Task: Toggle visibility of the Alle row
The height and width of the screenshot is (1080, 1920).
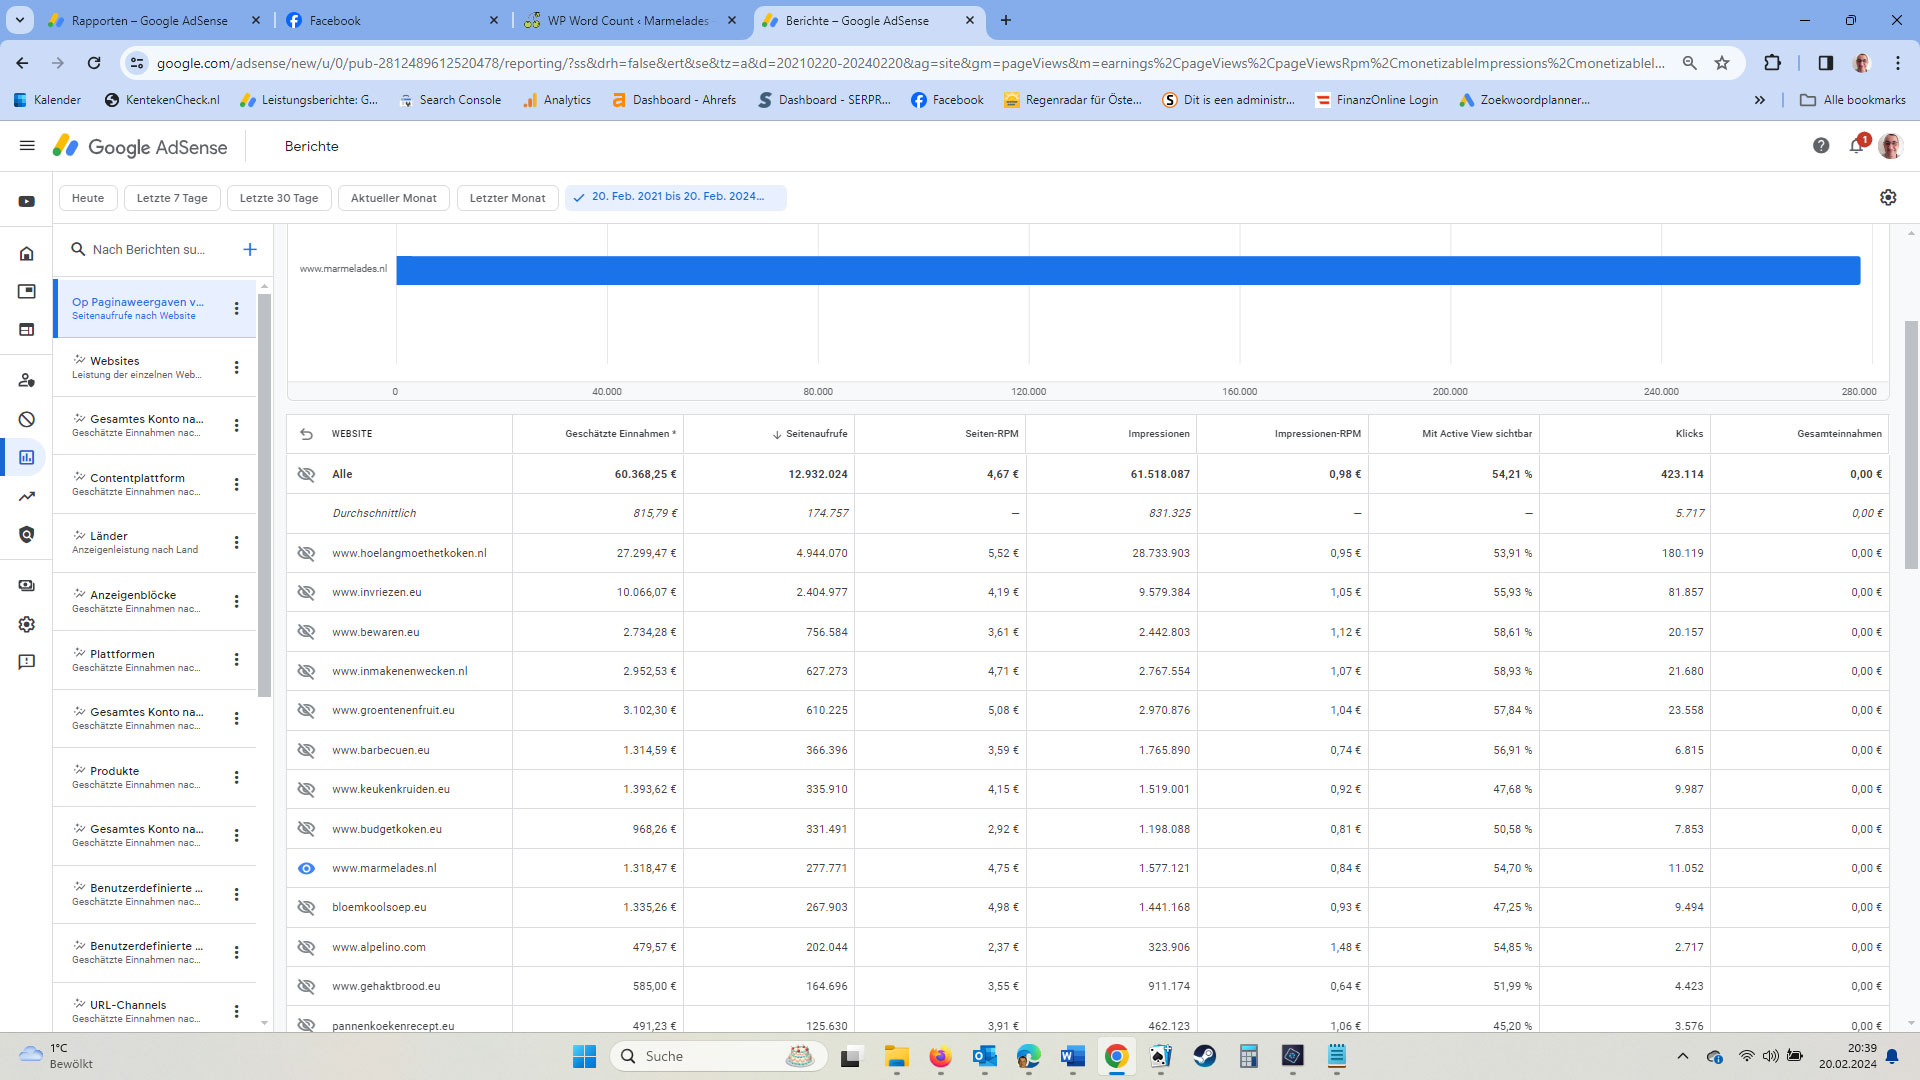Action: click(x=307, y=474)
